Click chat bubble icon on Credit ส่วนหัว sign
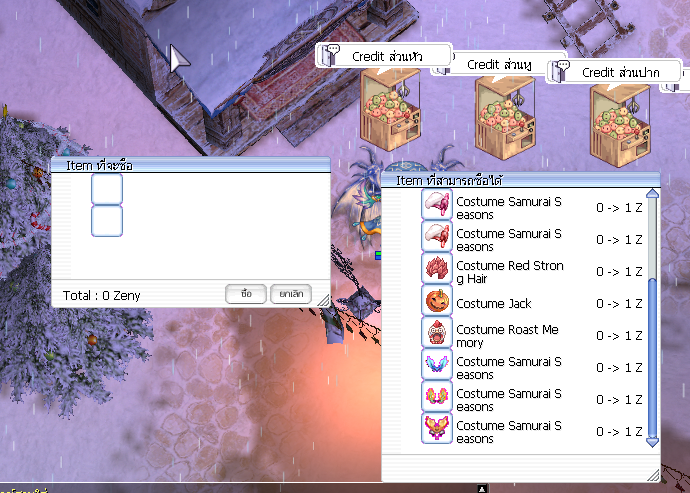 (333, 56)
